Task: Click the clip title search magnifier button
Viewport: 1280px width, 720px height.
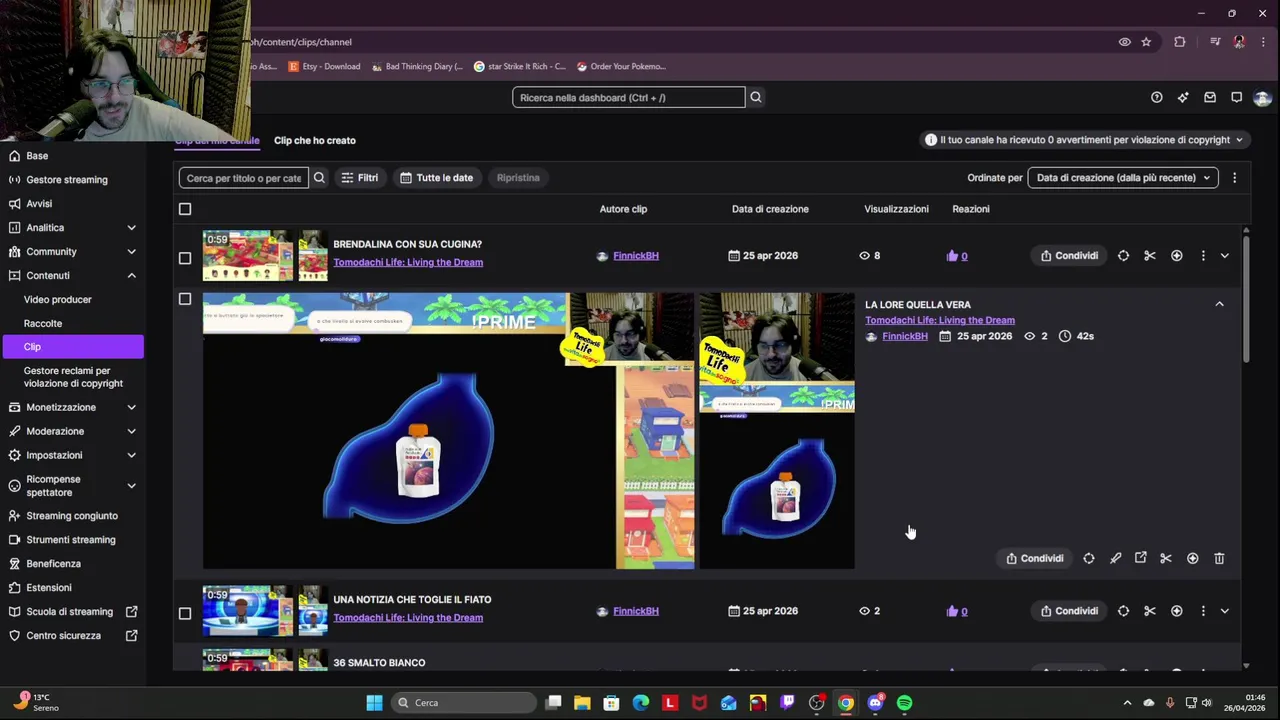Action: (319, 178)
